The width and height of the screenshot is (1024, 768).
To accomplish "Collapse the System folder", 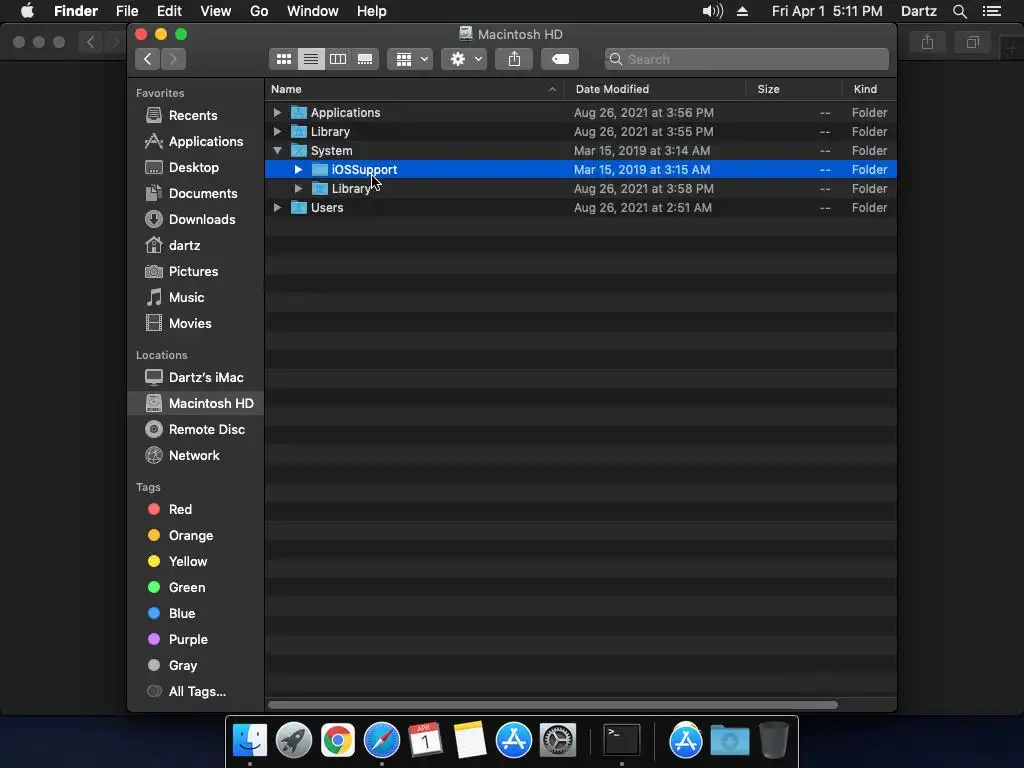I will click(x=277, y=150).
